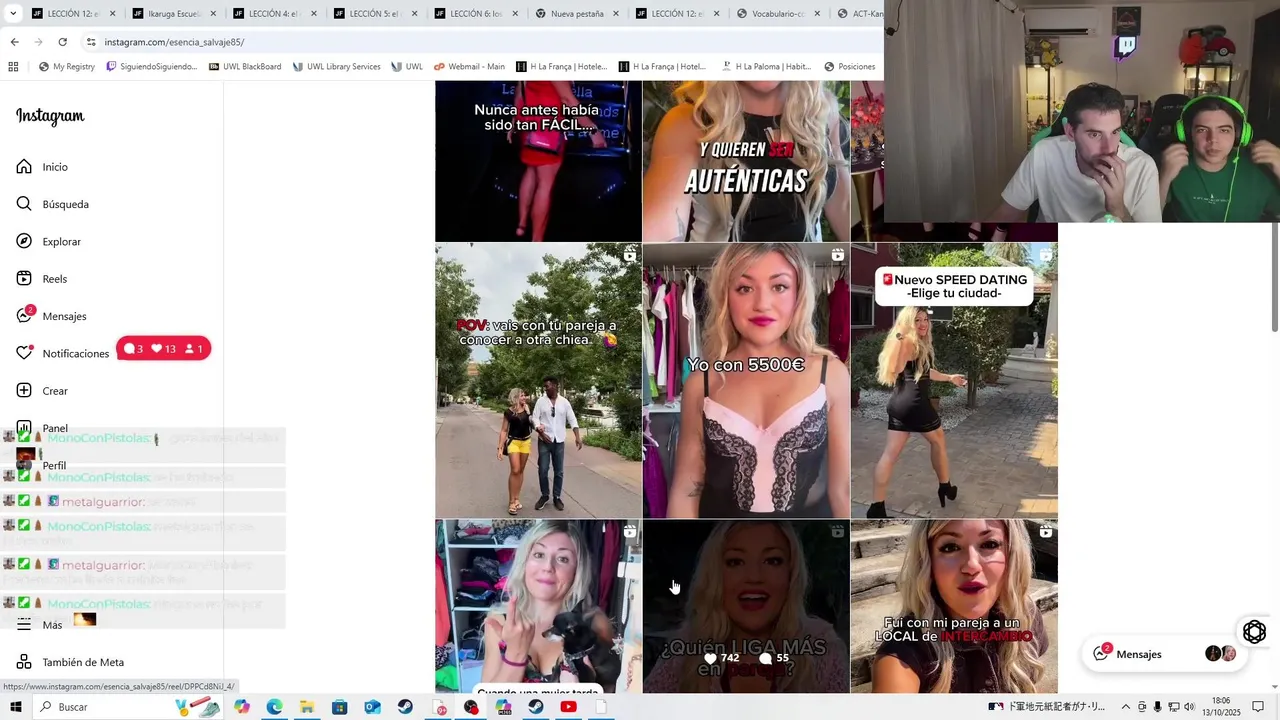Open the Webmail - Main bookmark
The width and height of the screenshot is (1280, 720).
pos(470,67)
